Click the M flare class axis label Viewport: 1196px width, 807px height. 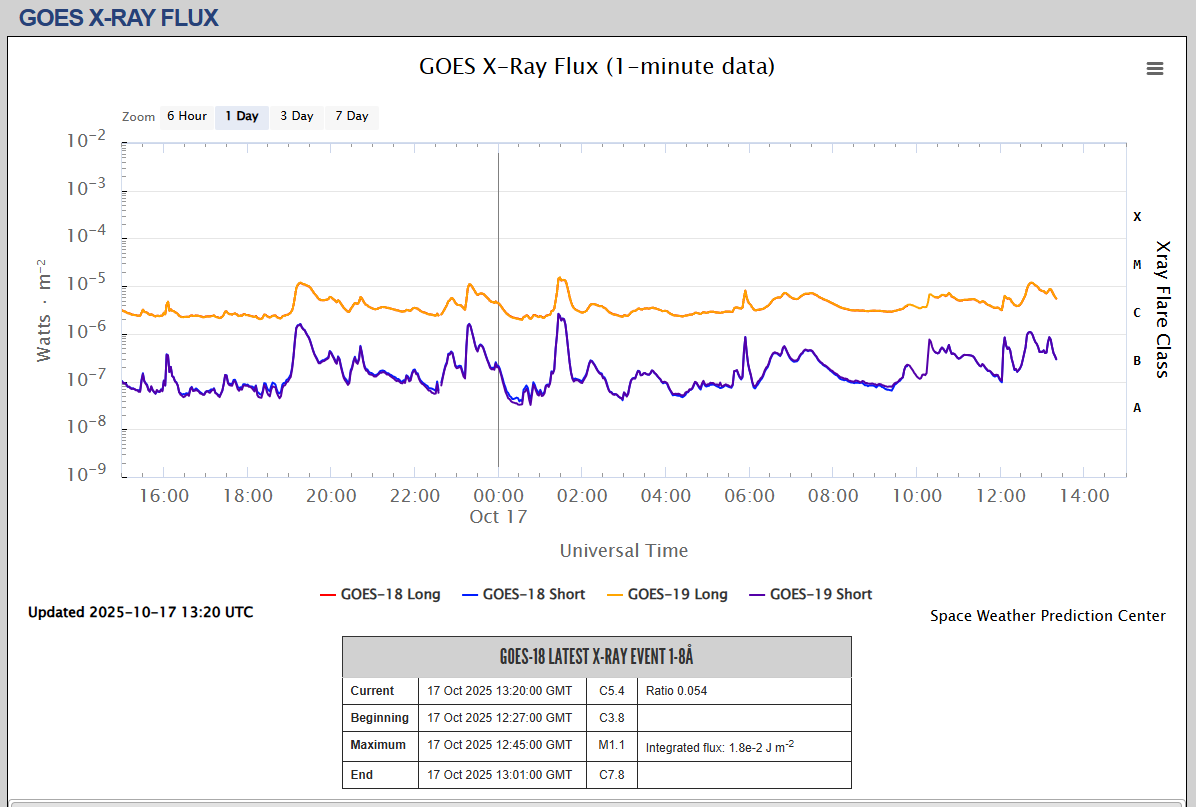(x=1137, y=264)
